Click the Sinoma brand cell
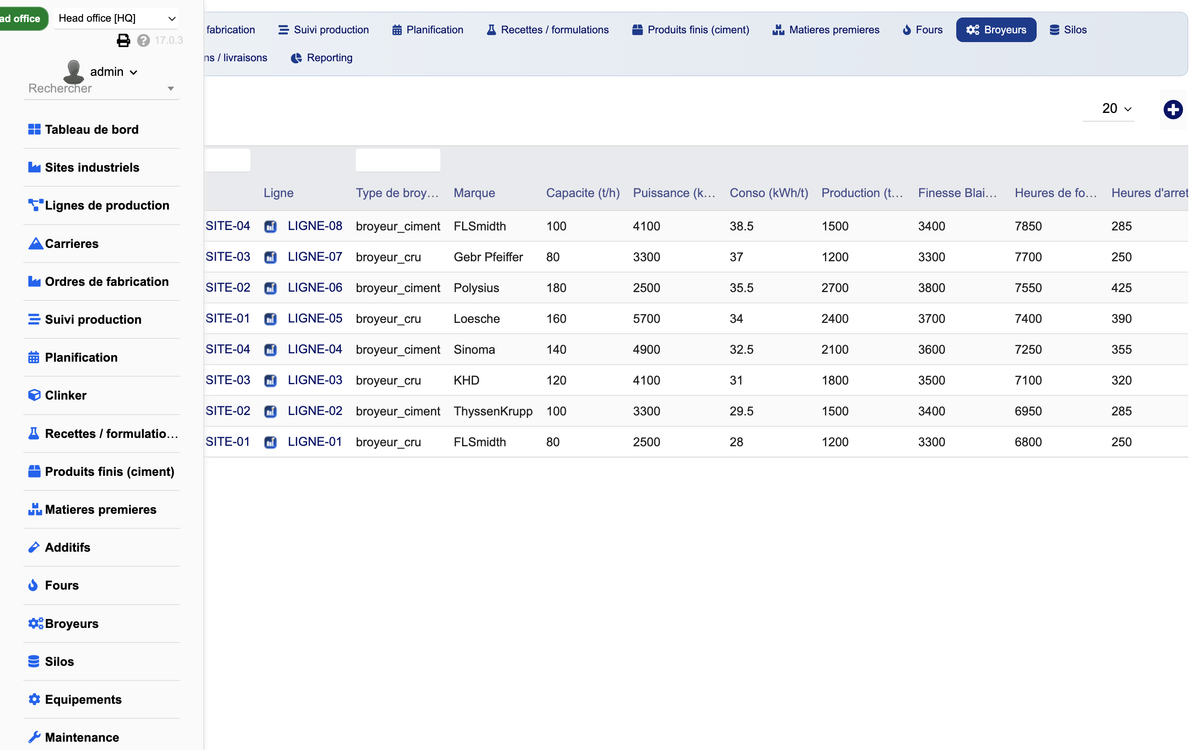 click(x=474, y=350)
